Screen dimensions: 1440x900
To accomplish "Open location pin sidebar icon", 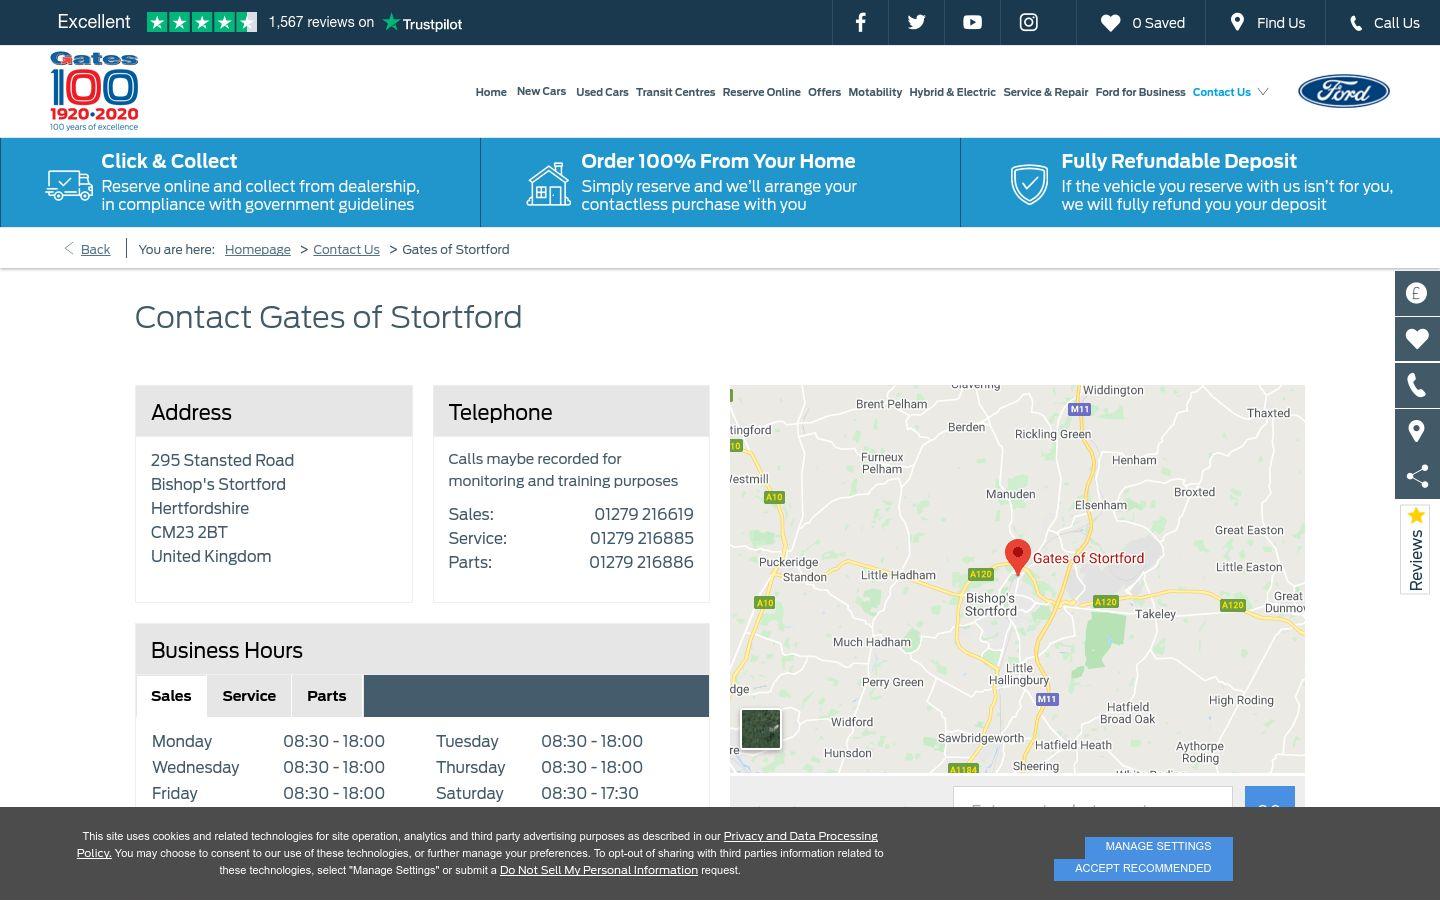I will coord(1417,431).
